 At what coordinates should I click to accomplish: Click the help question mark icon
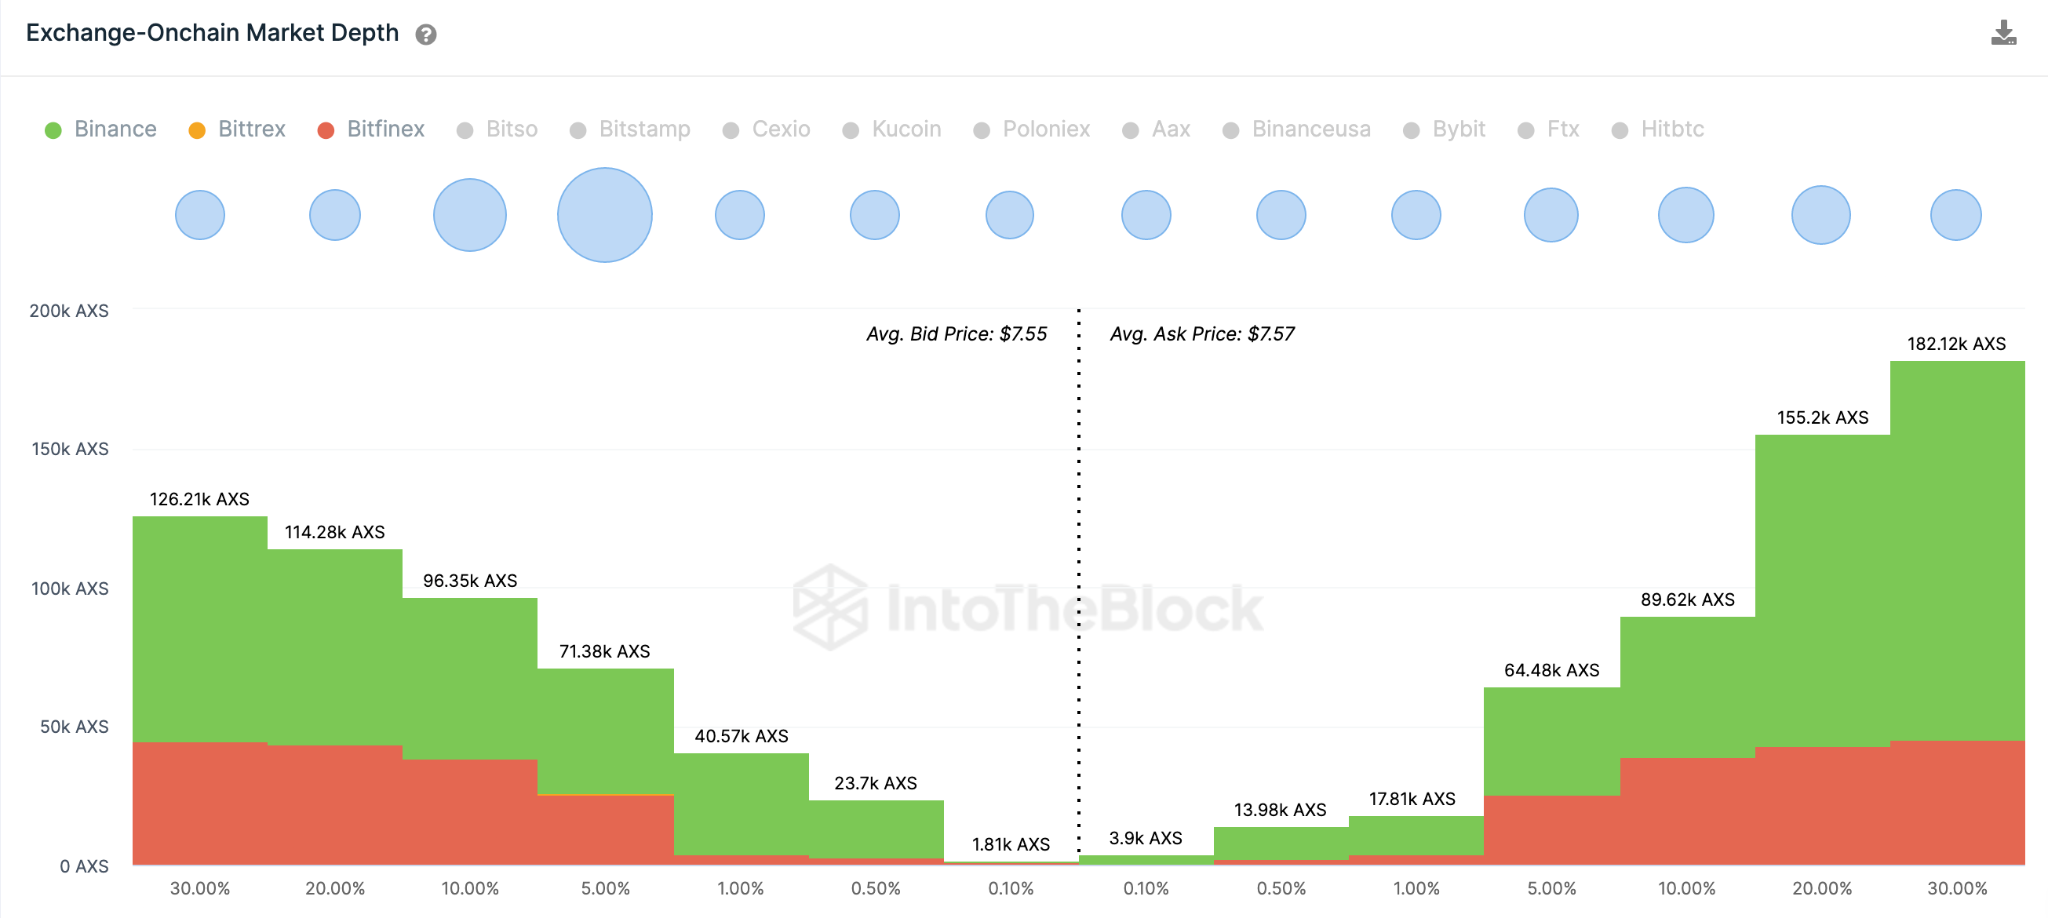(426, 35)
